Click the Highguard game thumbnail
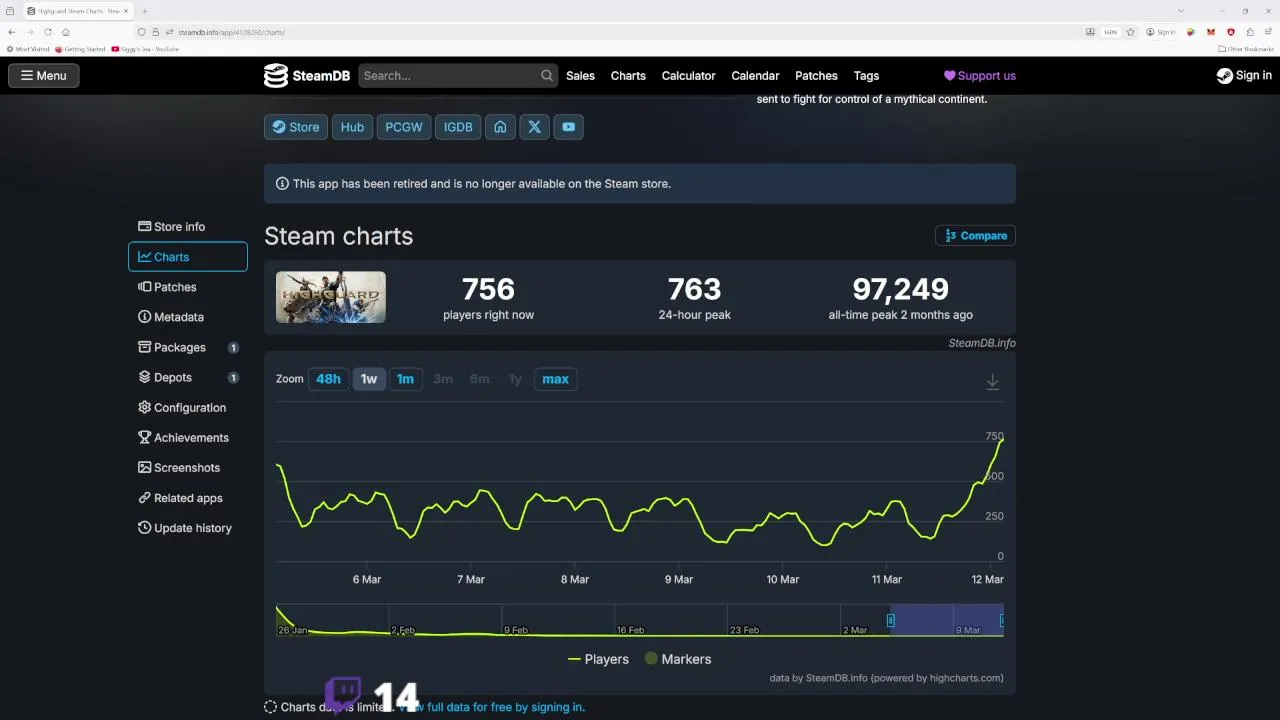 [331, 297]
